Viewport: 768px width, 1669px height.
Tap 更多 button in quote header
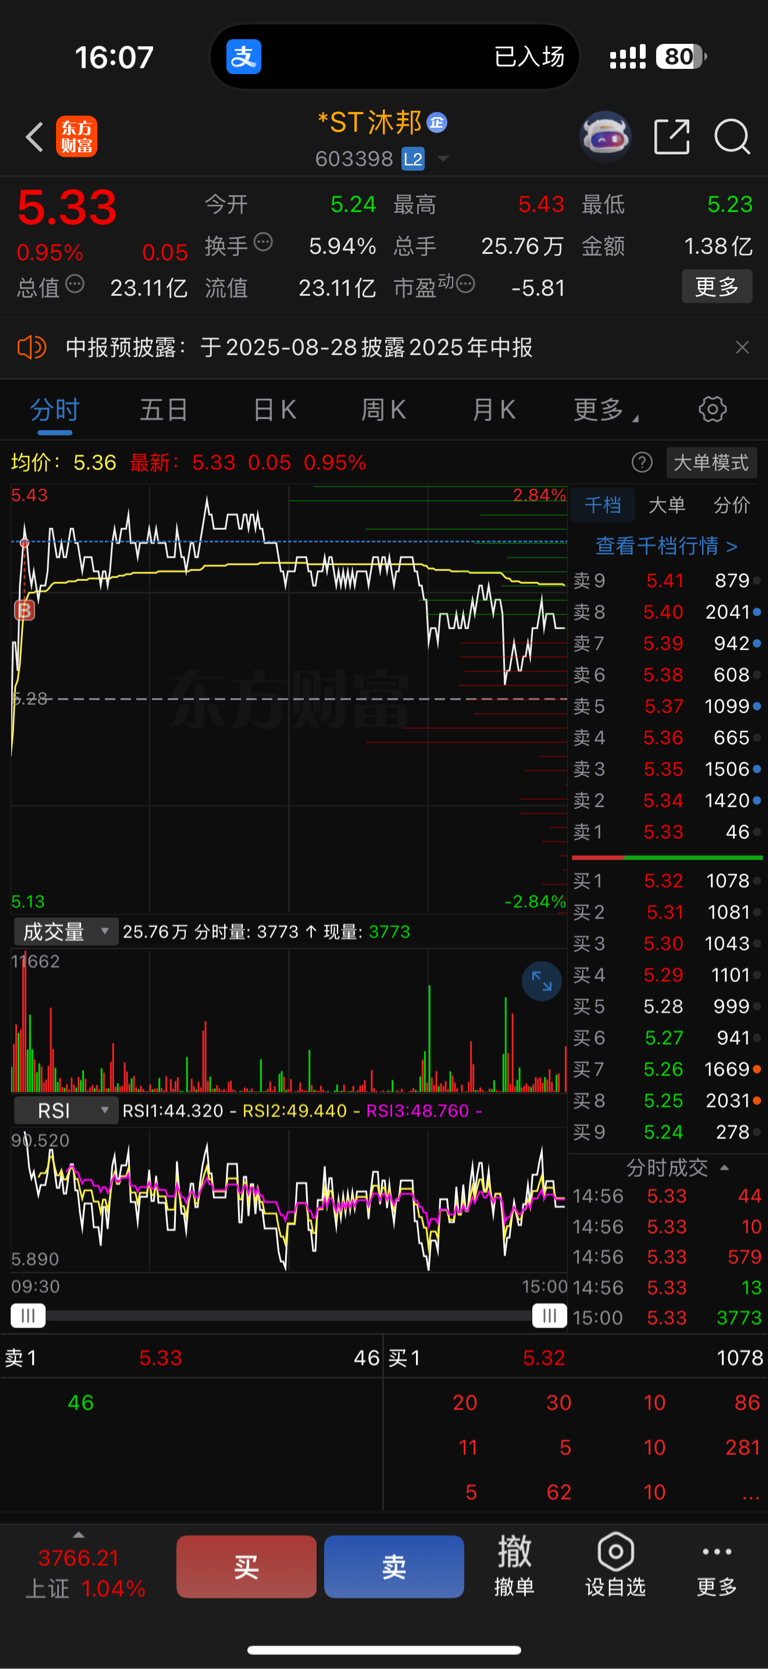(x=717, y=287)
